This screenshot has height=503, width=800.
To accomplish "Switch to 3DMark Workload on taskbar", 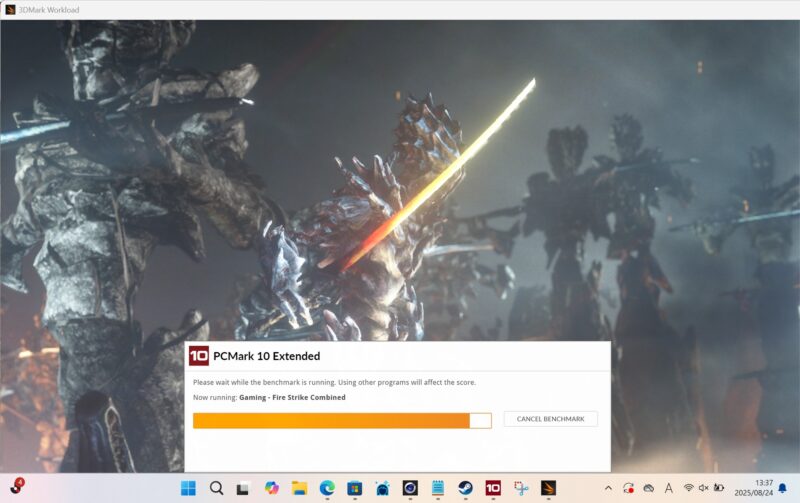I will (548, 488).
